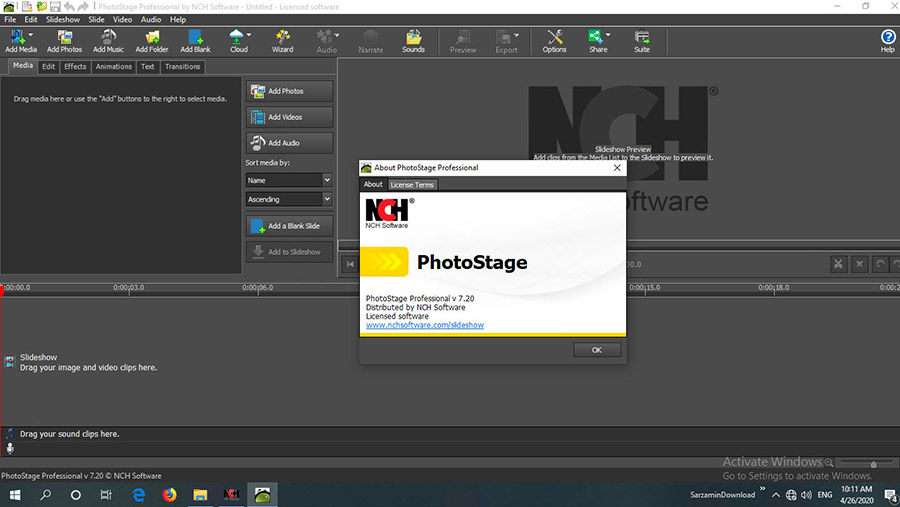Open the File menu

pyautogui.click(x=10, y=20)
